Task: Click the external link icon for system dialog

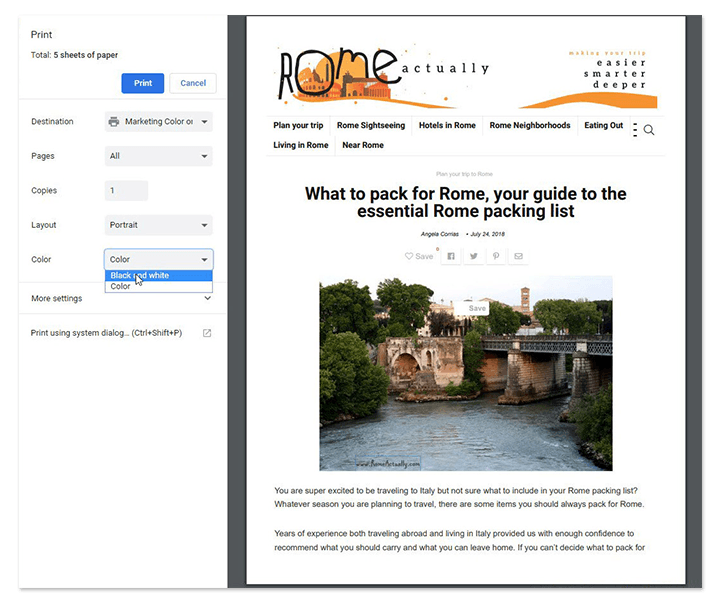Action: point(207,333)
